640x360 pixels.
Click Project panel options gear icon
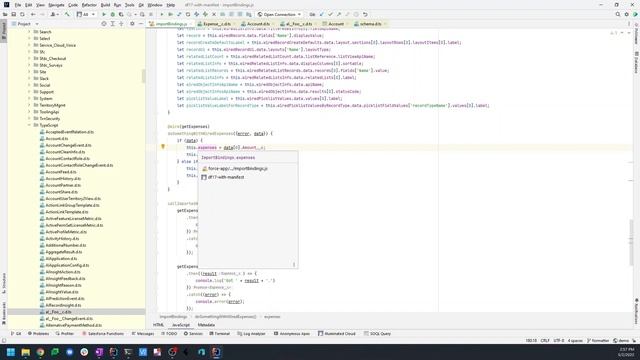[x=132, y=24]
